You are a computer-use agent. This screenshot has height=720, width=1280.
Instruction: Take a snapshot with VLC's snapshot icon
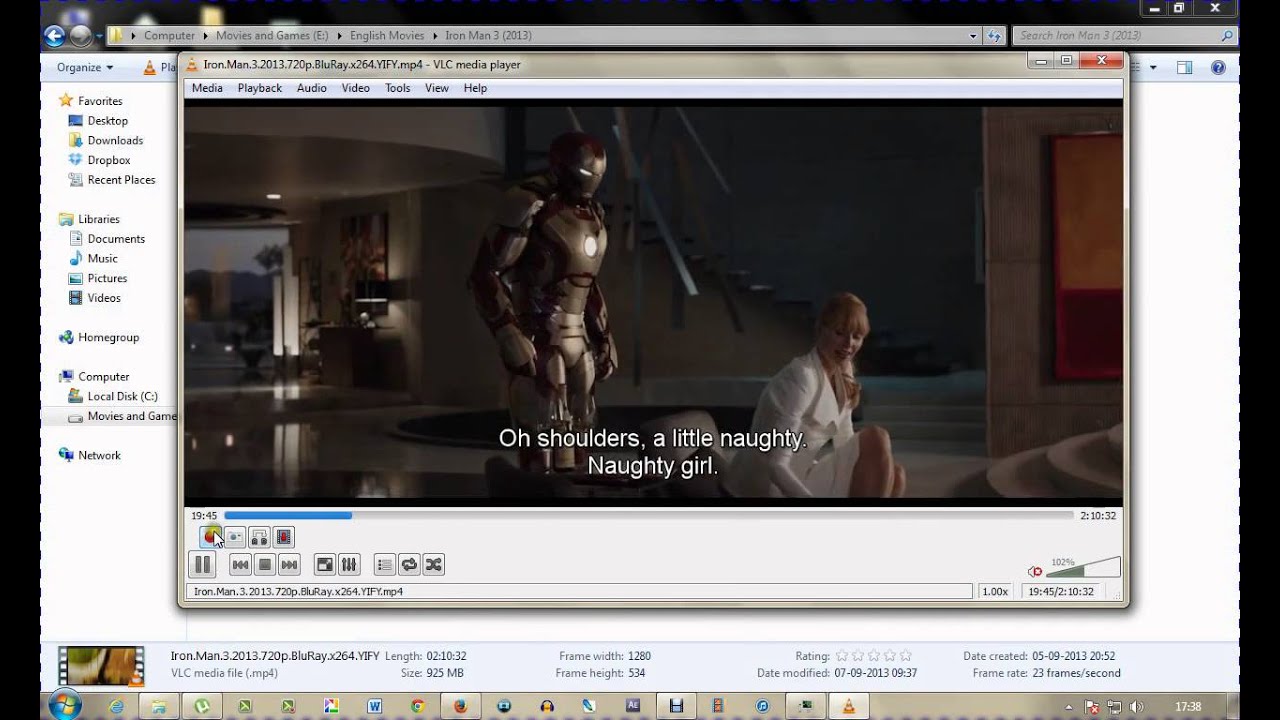coord(235,537)
